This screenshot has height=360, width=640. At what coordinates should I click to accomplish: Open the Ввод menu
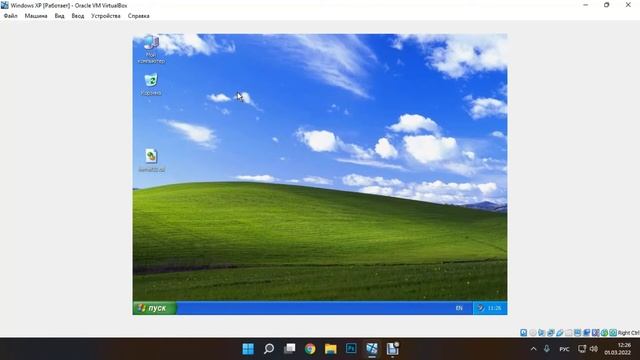[78, 16]
